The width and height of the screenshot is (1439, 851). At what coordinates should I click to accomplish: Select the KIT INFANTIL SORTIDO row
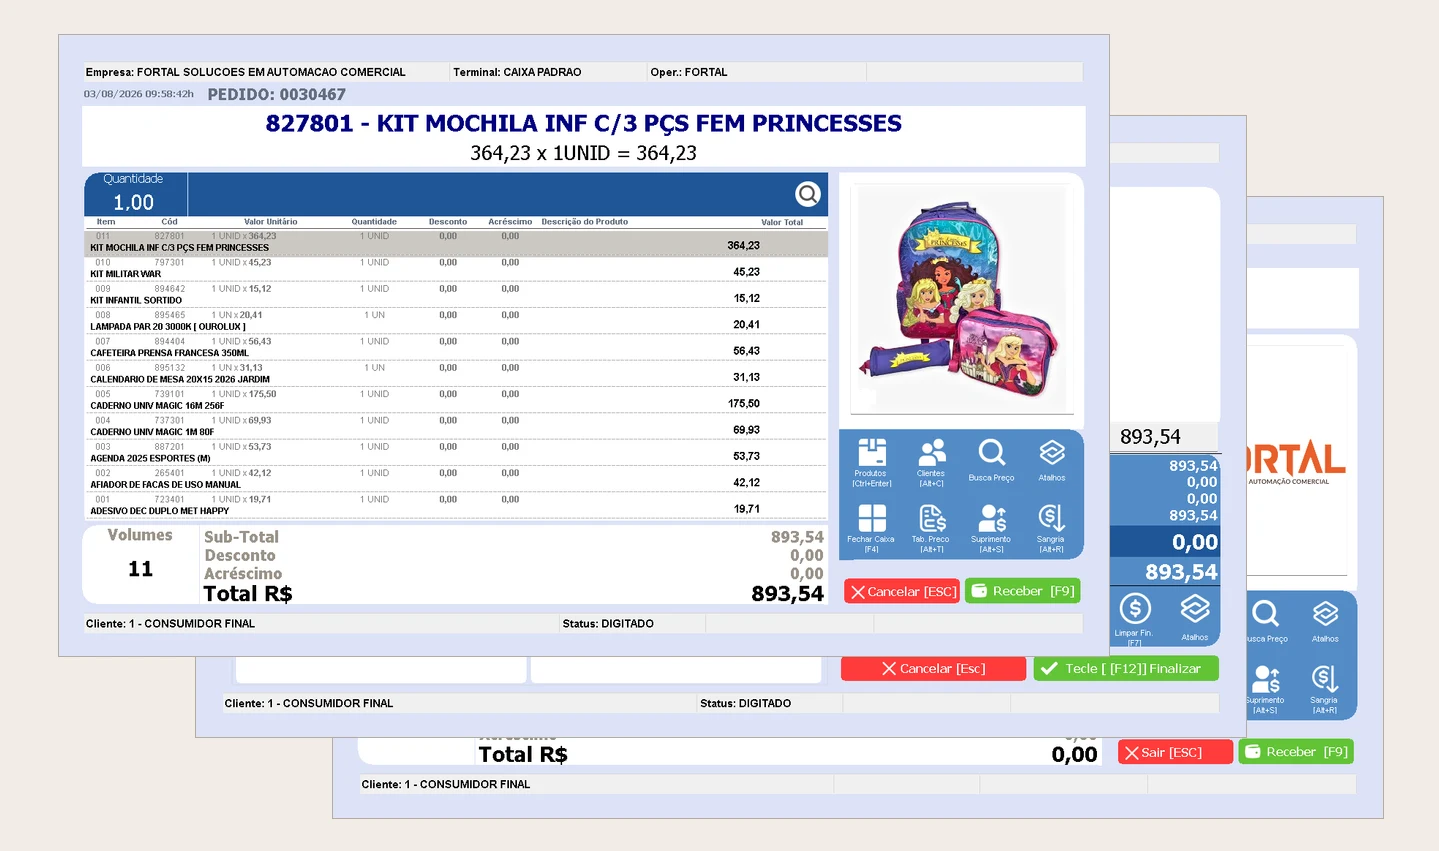[456, 294]
